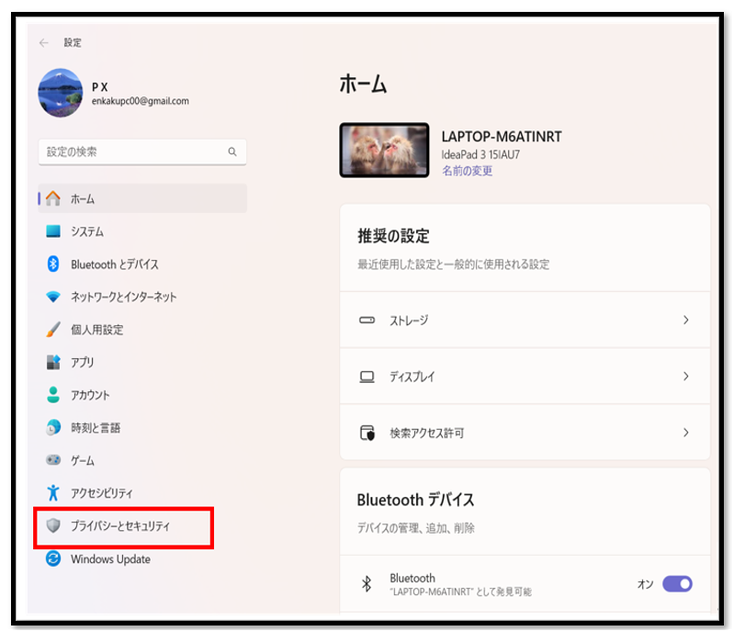Click the back arrow next to 設定
The width and height of the screenshot is (734, 631).
[44, 43]
